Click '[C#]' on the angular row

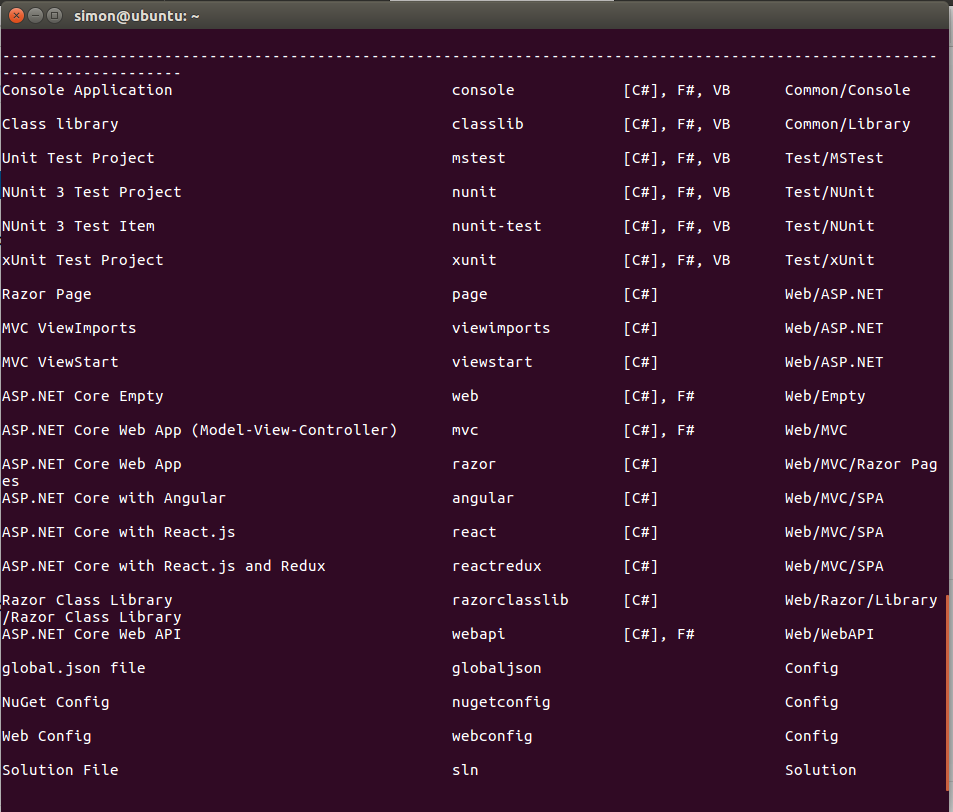(641, 499)
